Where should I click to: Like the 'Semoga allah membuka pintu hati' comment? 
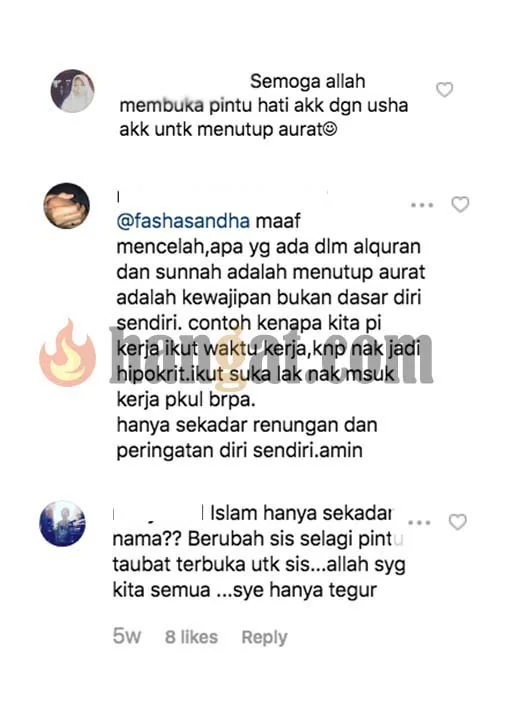(x=444, y=90)
